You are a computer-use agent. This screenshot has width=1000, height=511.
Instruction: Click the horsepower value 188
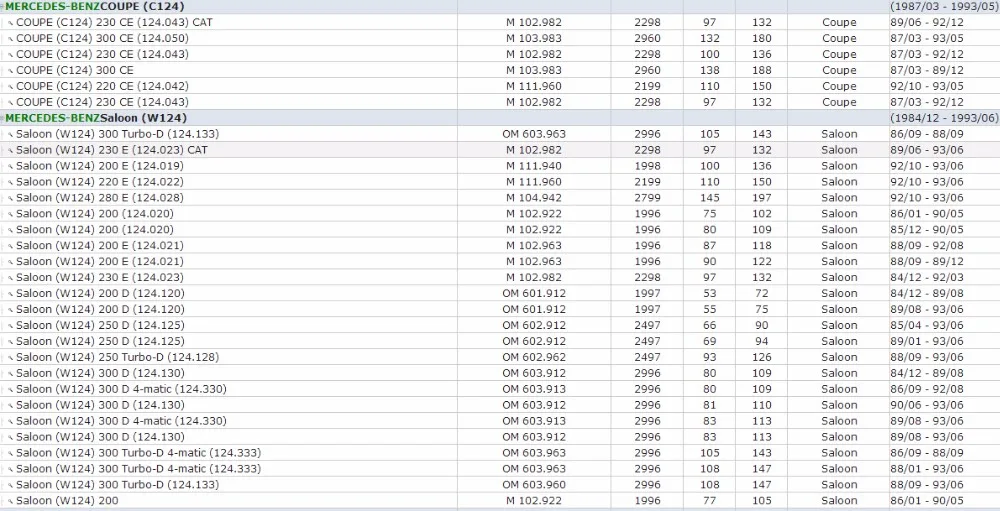coord(761,70)
